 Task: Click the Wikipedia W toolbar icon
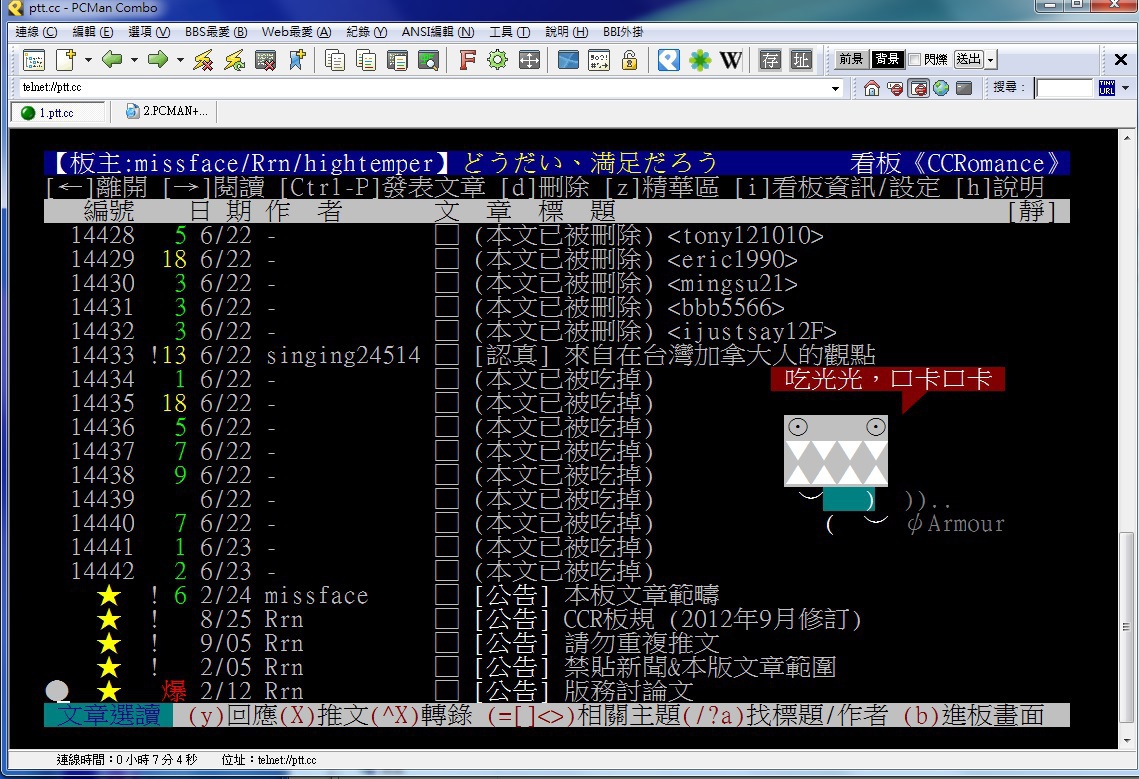pos(731,60)
